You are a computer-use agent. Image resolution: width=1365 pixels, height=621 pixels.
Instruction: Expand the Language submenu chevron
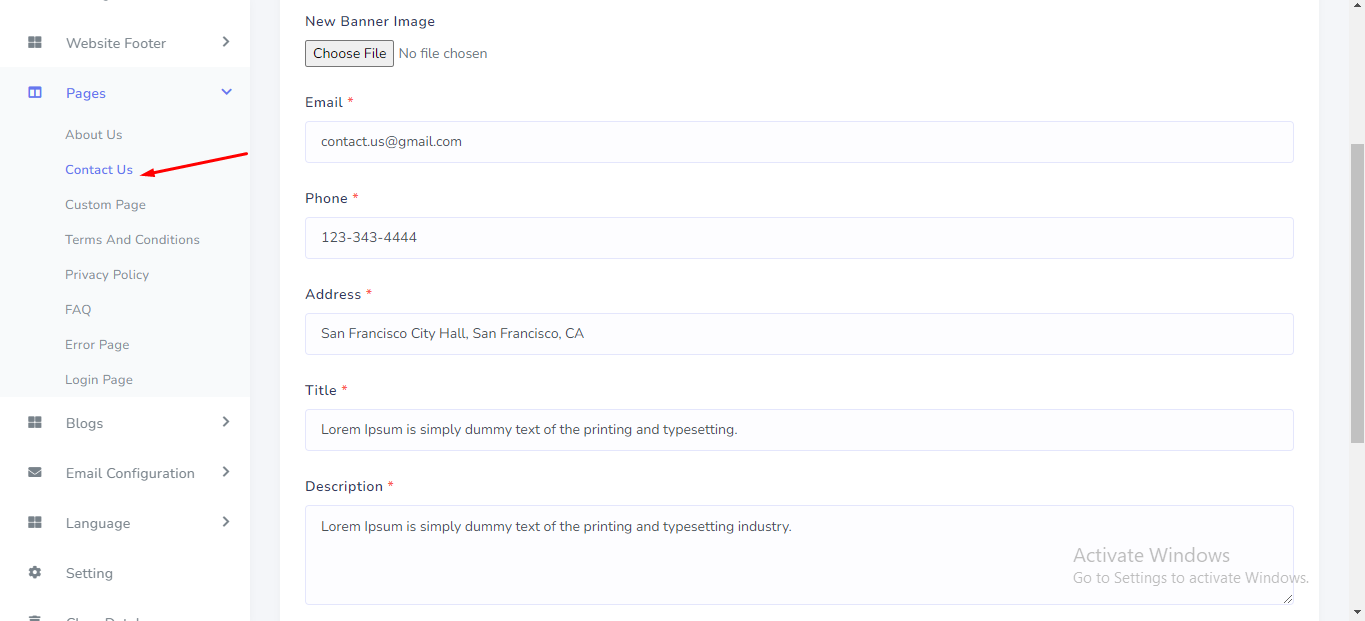[x=226, y=522]
